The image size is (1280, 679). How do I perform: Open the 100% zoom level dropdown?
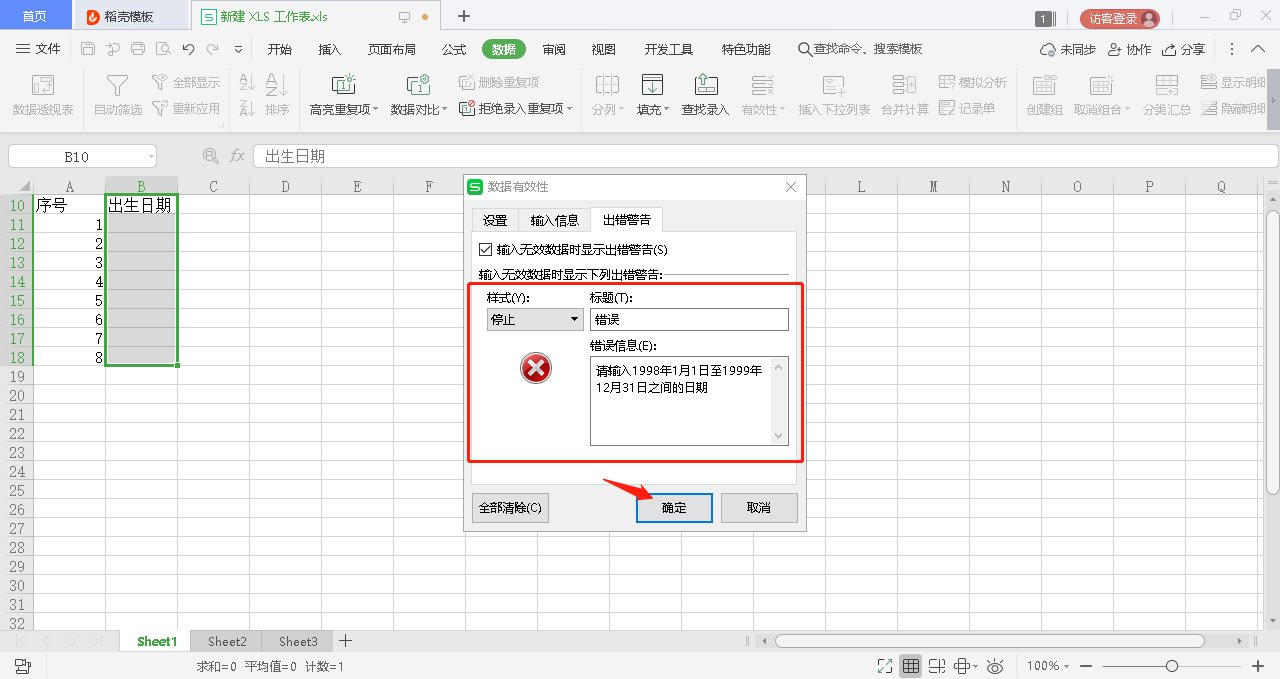coord(1048,666)
